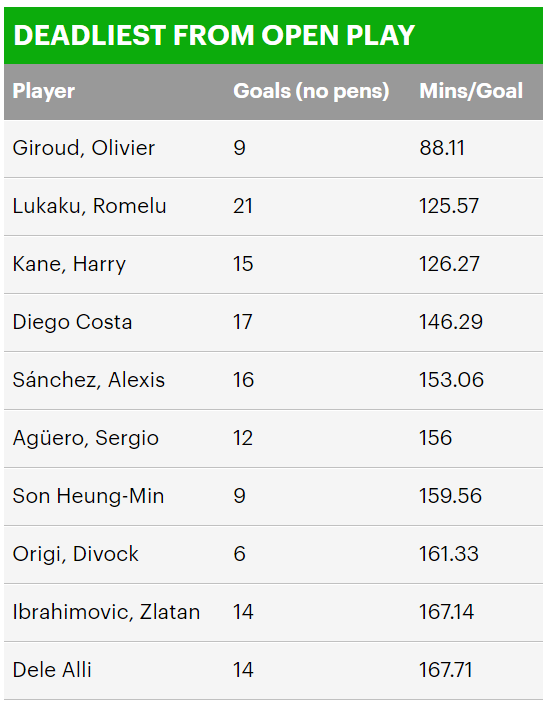Select Origi, Divock player entry
Image resolution: width=550 pixels, height=707 pixels.
click(x=76, y=554)
